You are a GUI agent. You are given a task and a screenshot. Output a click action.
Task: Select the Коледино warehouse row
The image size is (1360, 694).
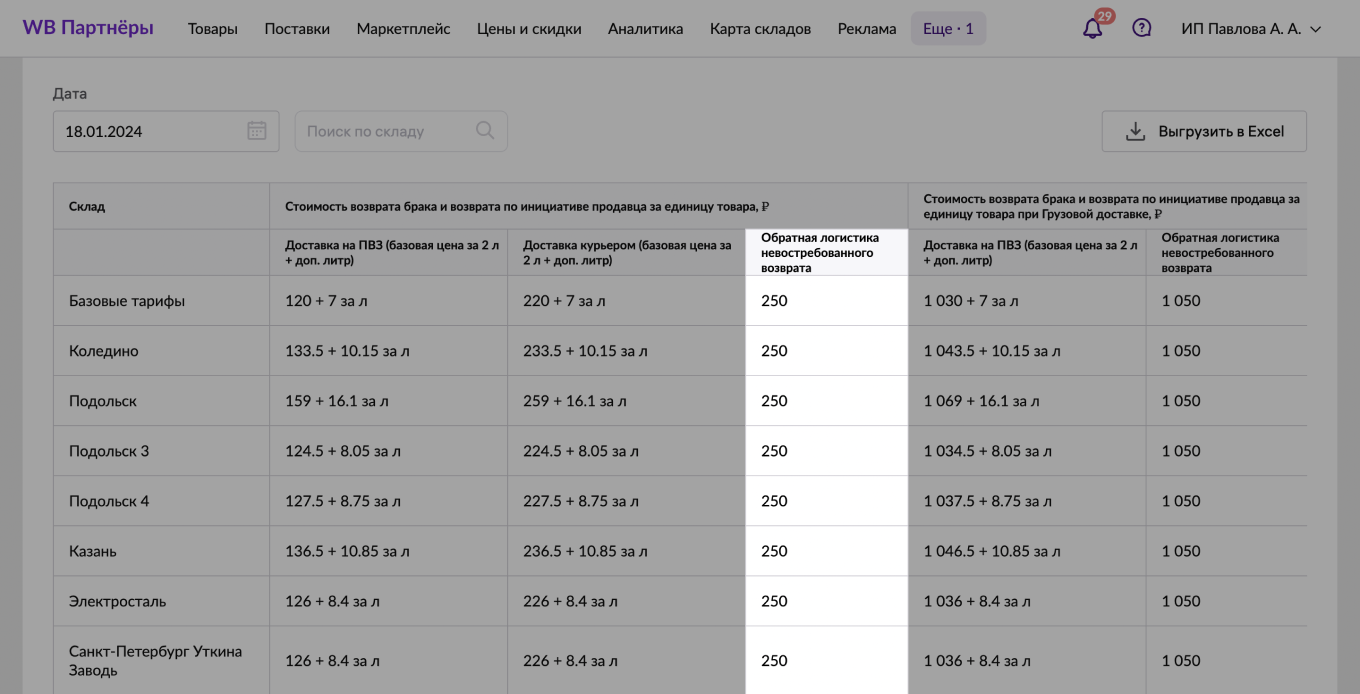(104, 351)
